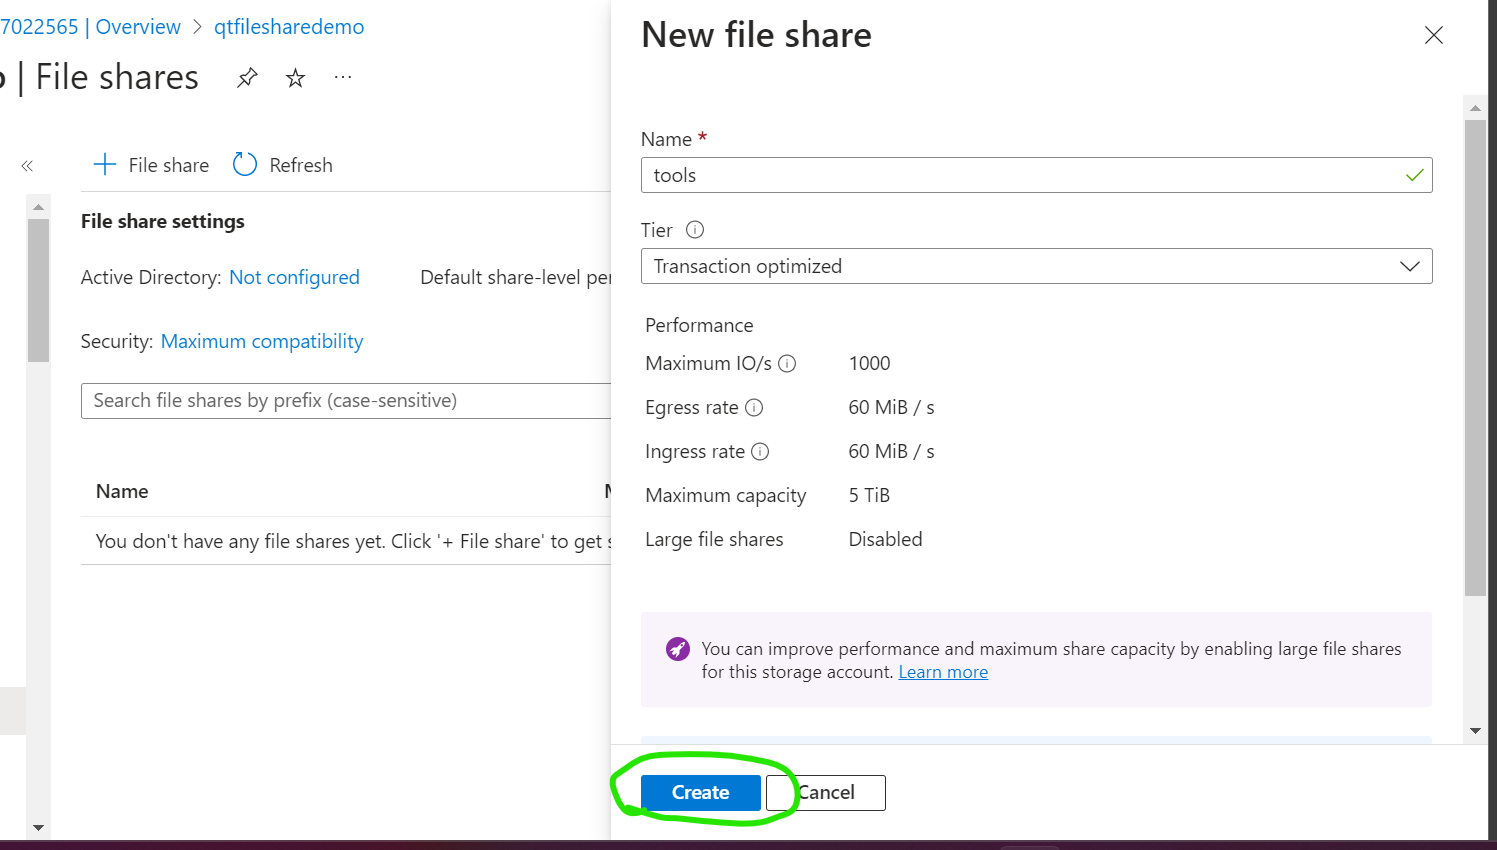Open the Overview breadcrumb
The width and height of the screenshot is (1497, 850).
[138, 27]
